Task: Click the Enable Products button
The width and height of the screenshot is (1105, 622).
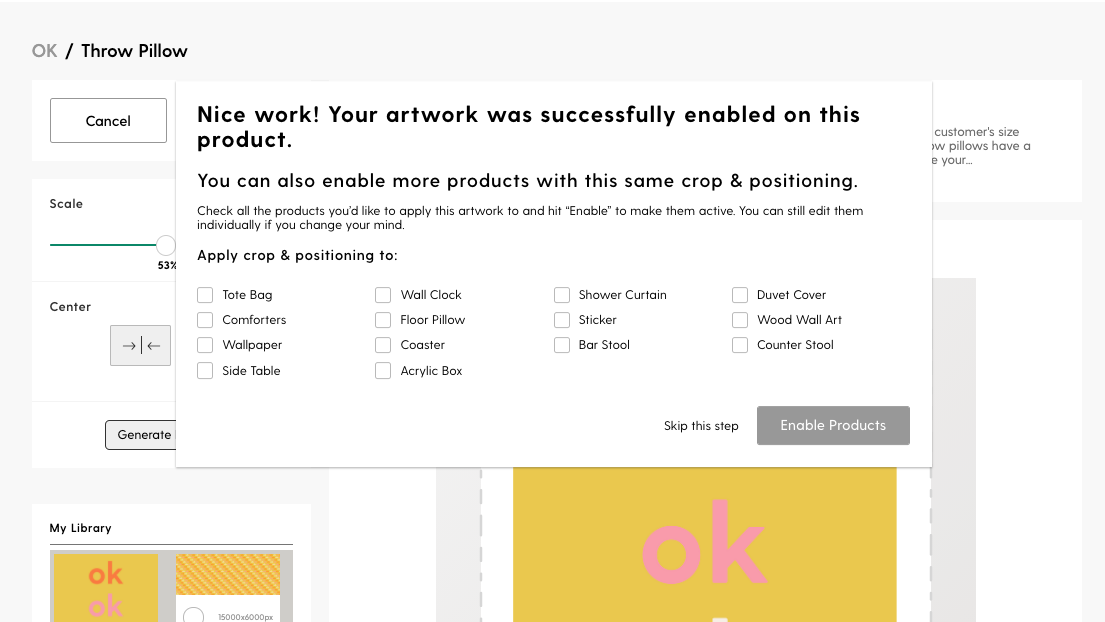Action: [x=833, y=425]
